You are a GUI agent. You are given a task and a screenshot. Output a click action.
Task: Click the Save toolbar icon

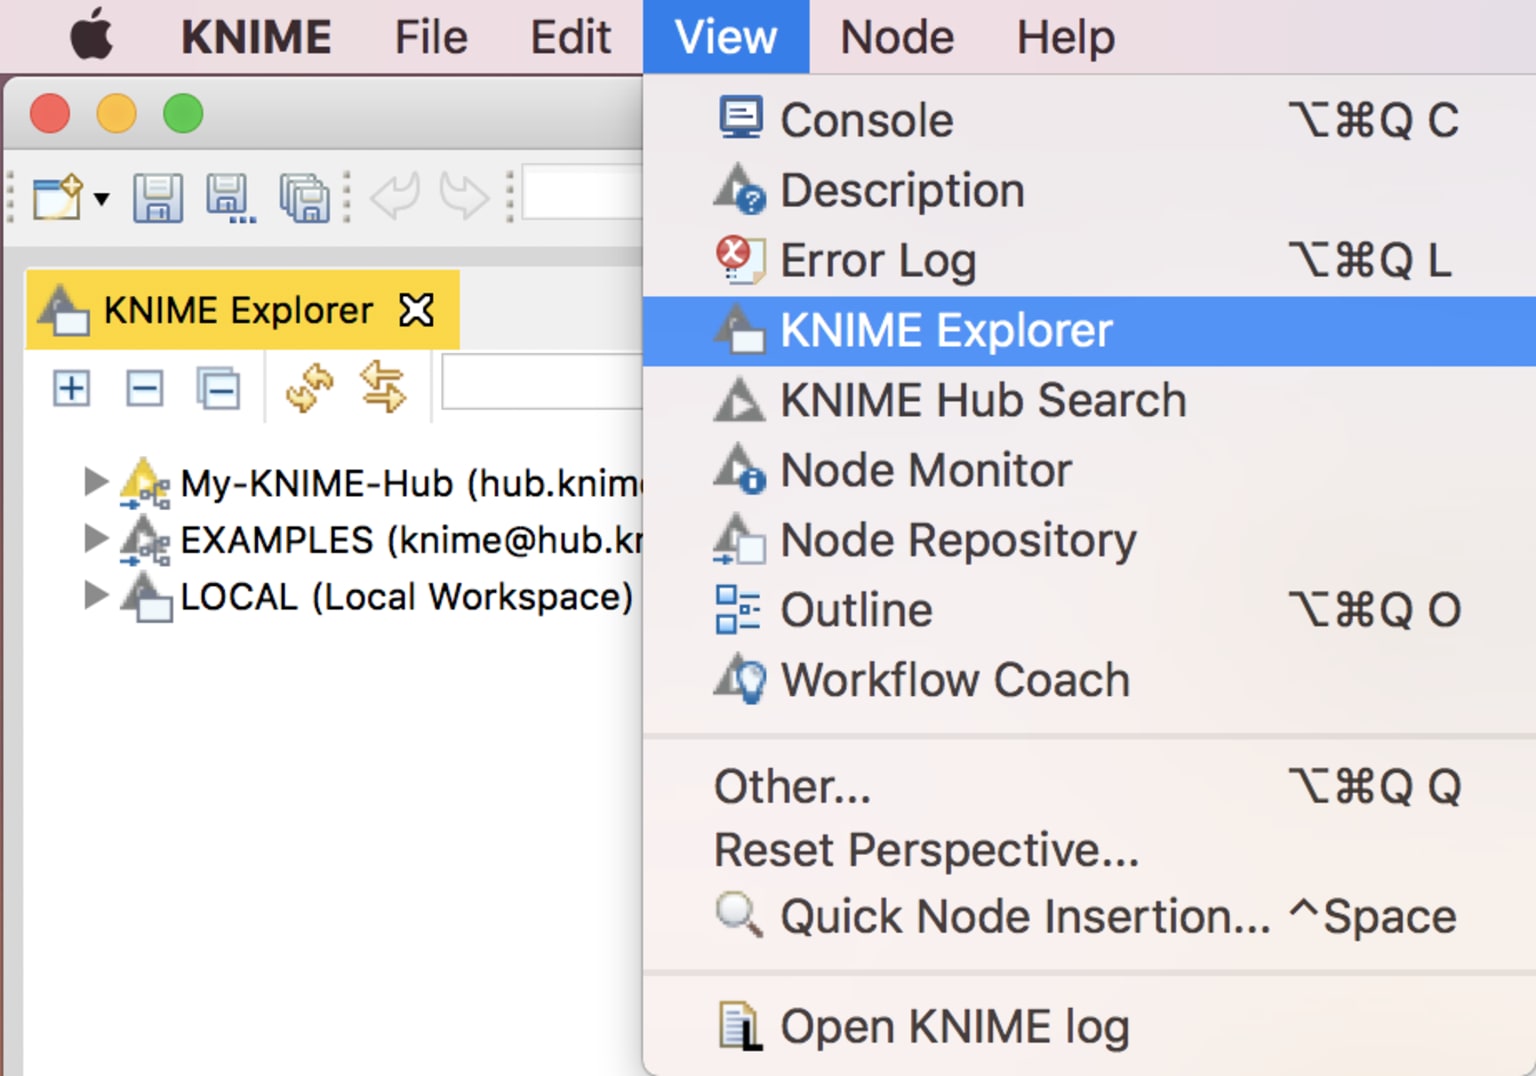158,197
